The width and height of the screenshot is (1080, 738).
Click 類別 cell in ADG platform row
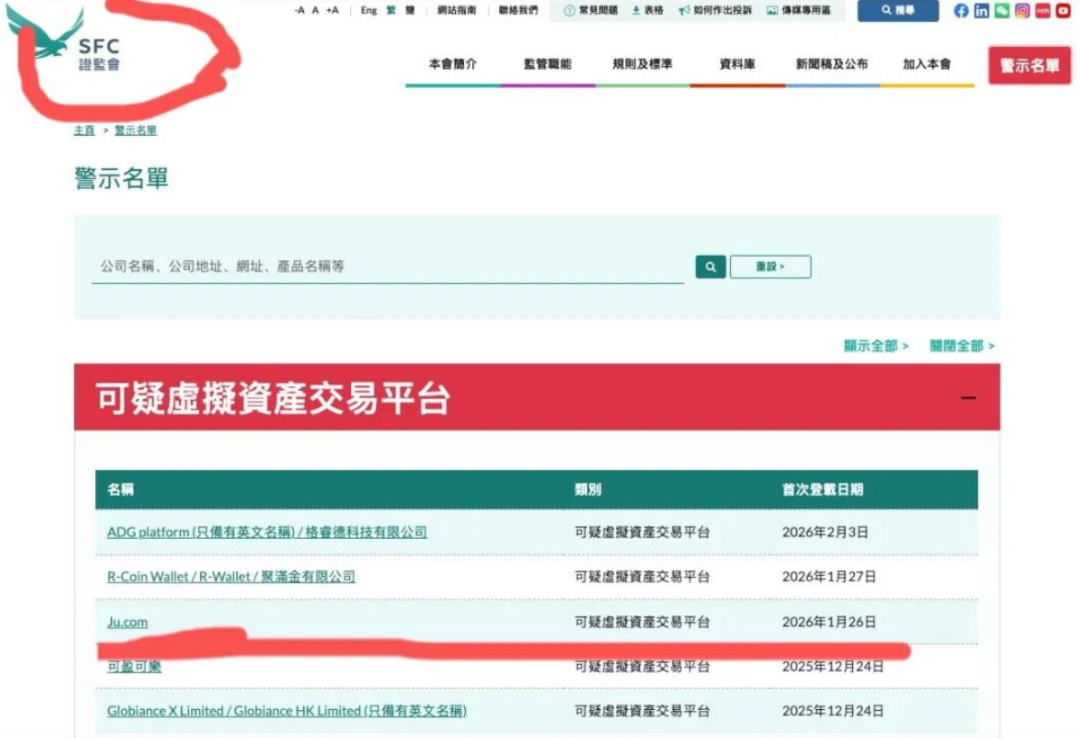coord(642,532)
